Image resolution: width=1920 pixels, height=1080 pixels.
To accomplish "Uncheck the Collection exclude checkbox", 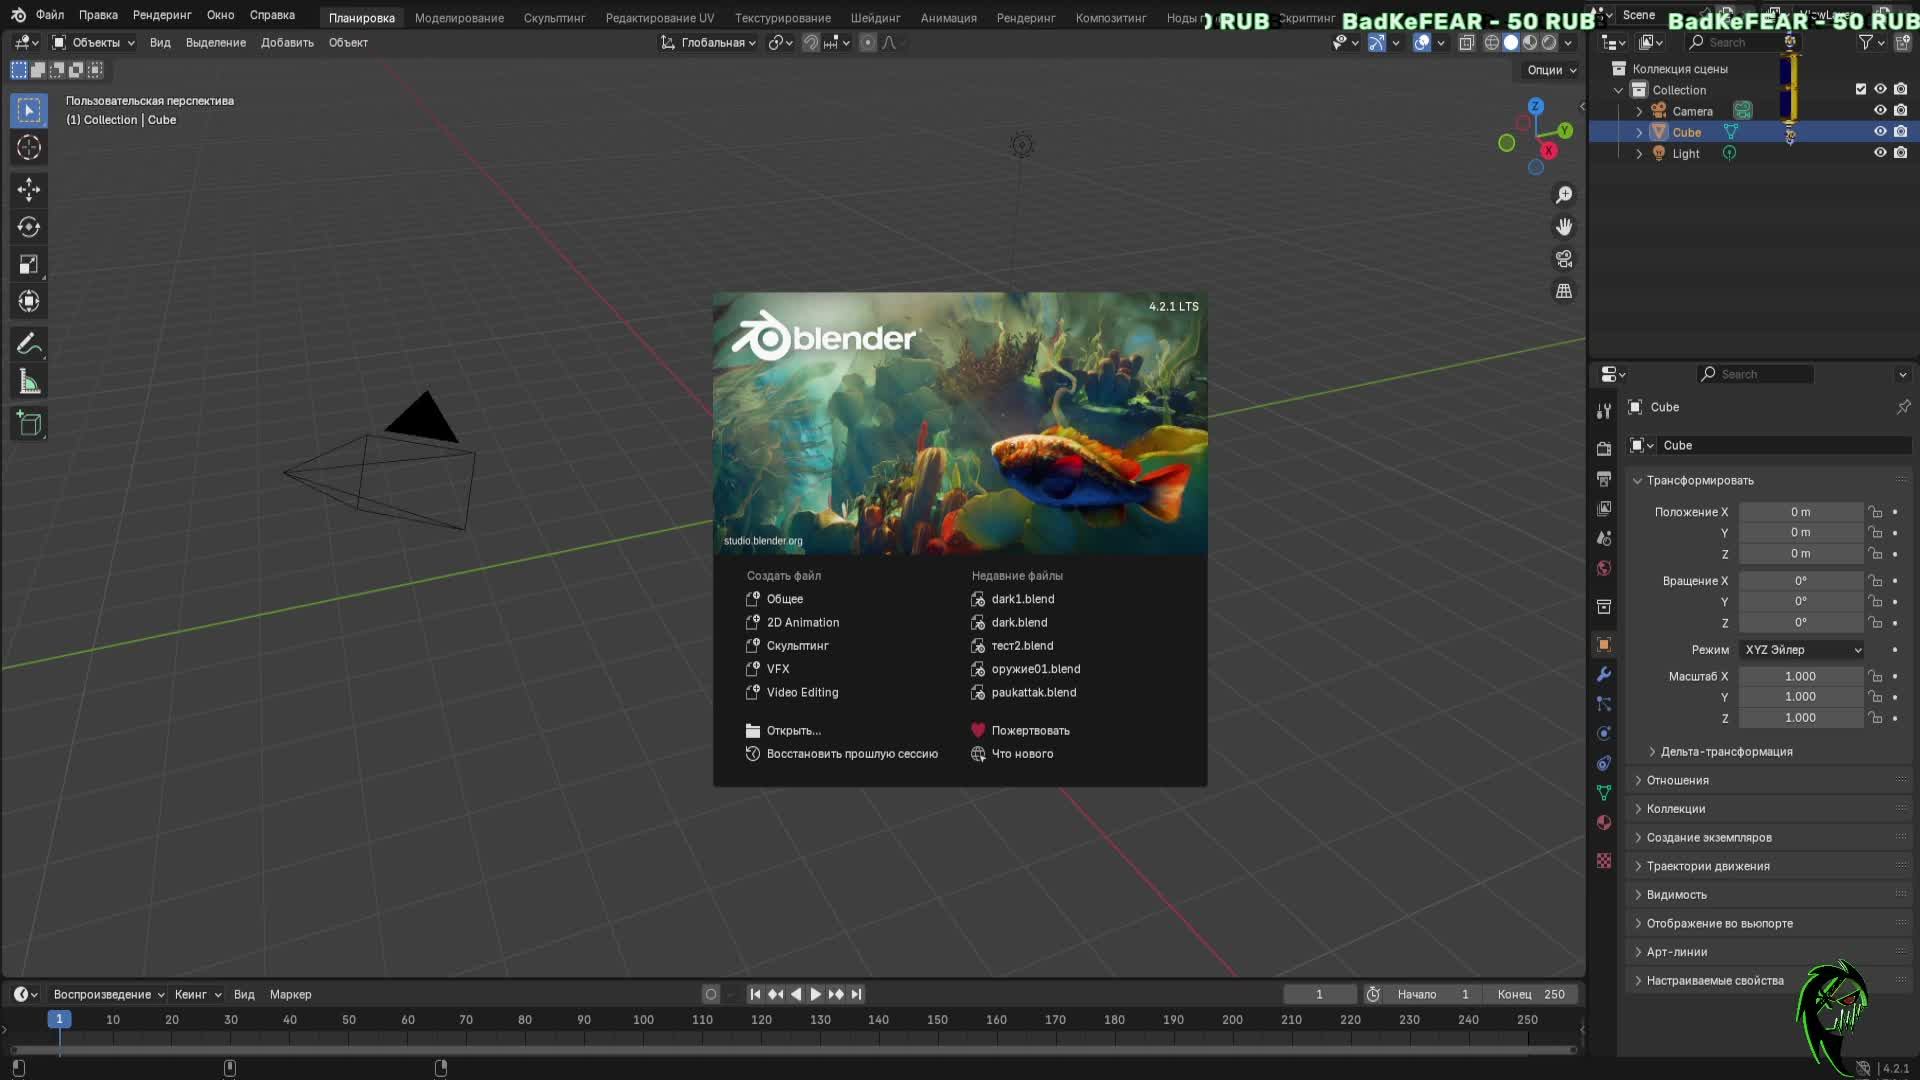I will tap(1861, 89).
